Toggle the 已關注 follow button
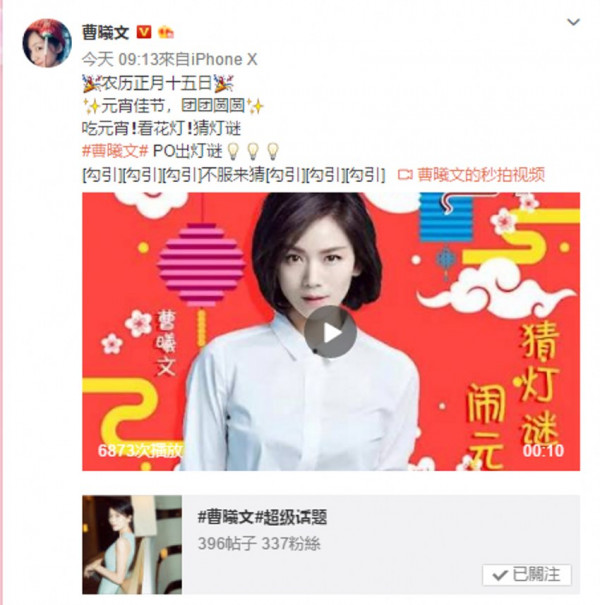 click(x=527, y=575)
